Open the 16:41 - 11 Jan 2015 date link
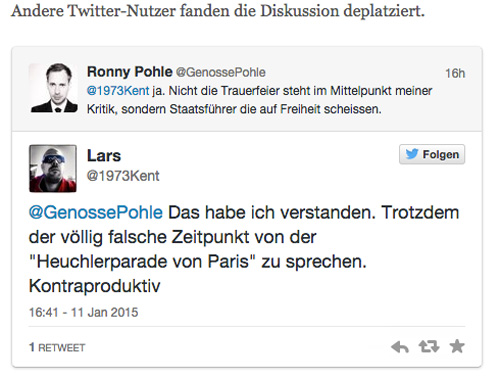The height and width of the screenshot is (379, 500). pos(83,312)
